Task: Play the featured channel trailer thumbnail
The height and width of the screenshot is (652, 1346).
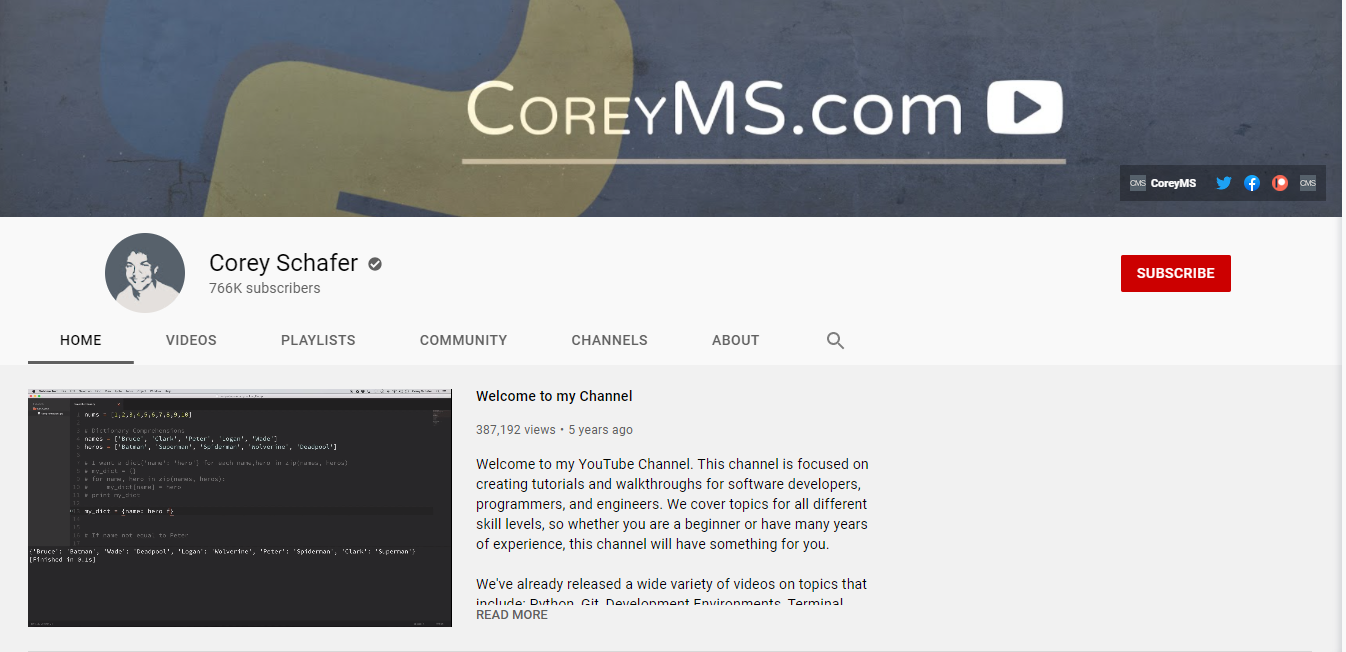Action: (x=240, y=508)
